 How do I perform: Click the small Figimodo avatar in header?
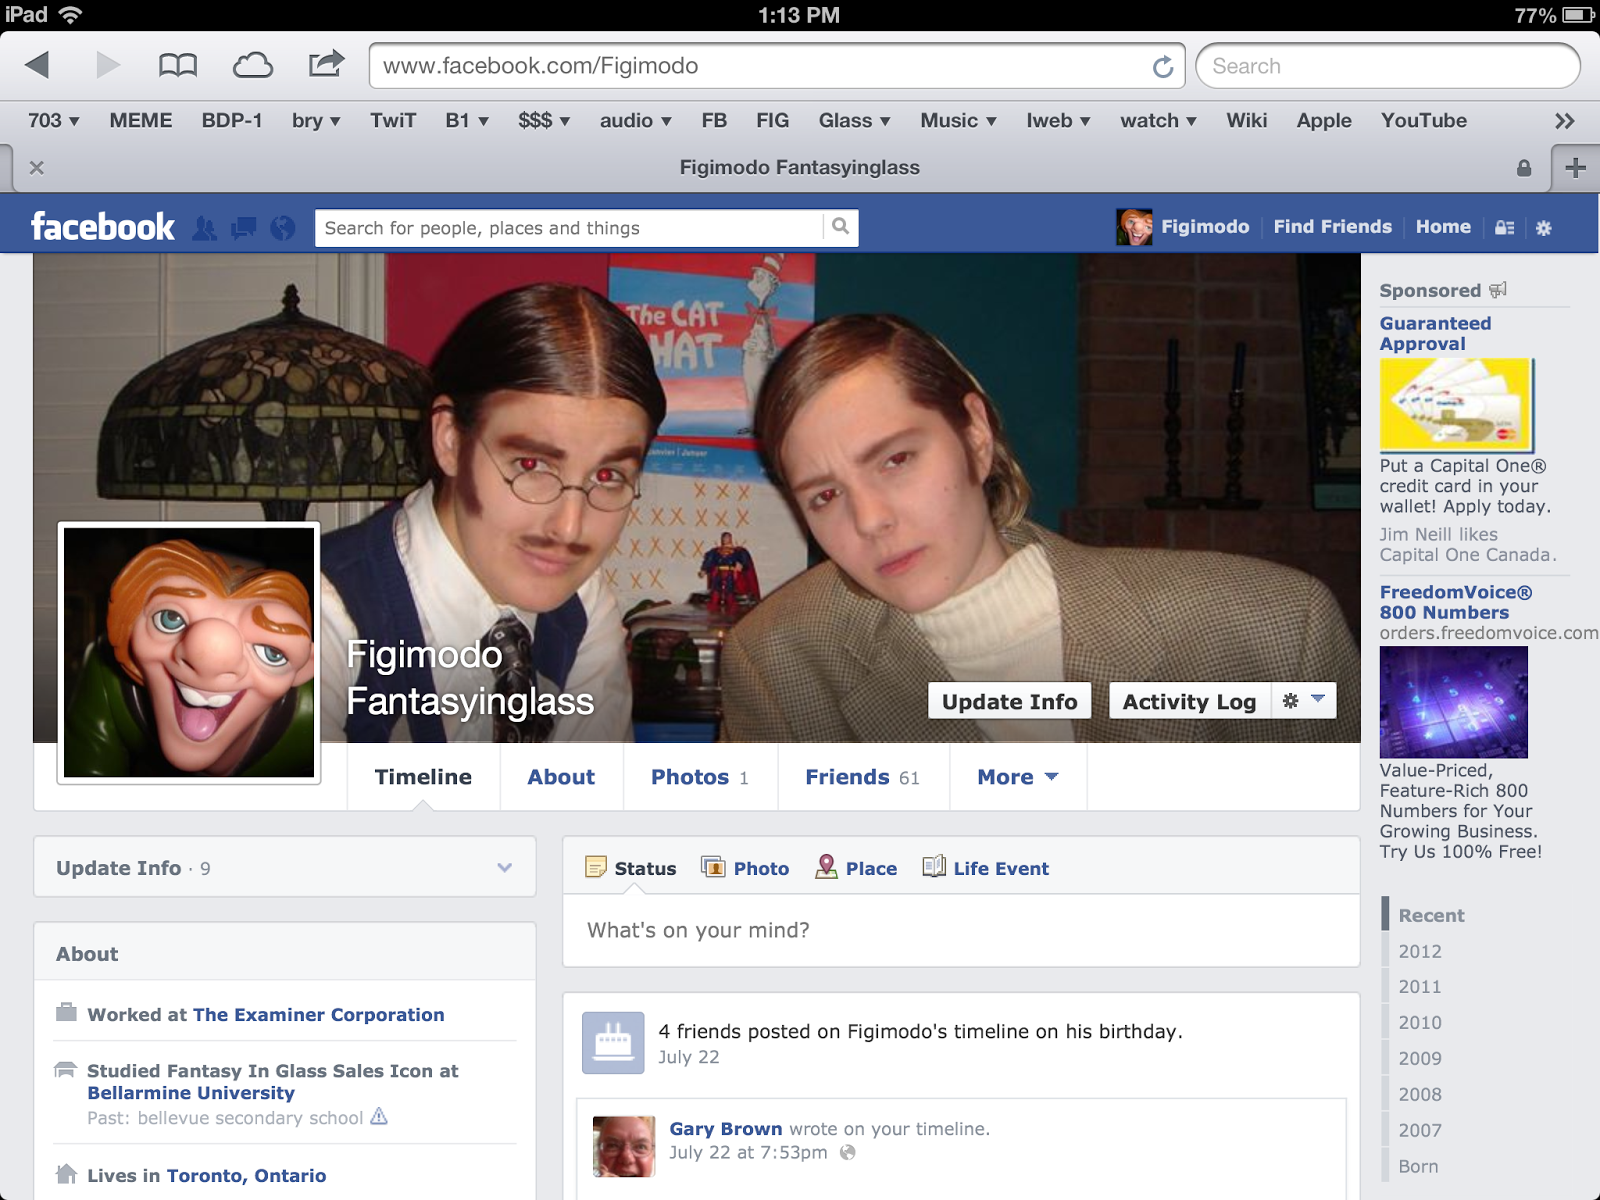[x=1134, y=228]
